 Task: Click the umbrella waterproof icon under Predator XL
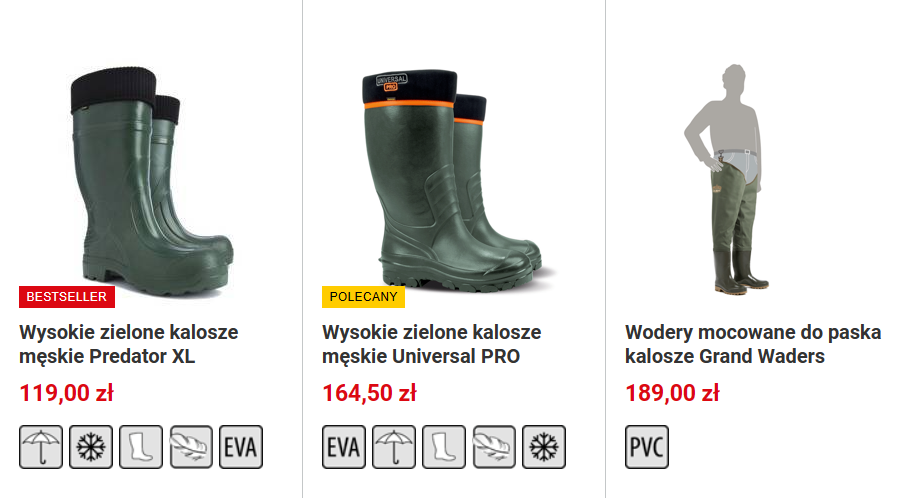[x=41, y=447]
